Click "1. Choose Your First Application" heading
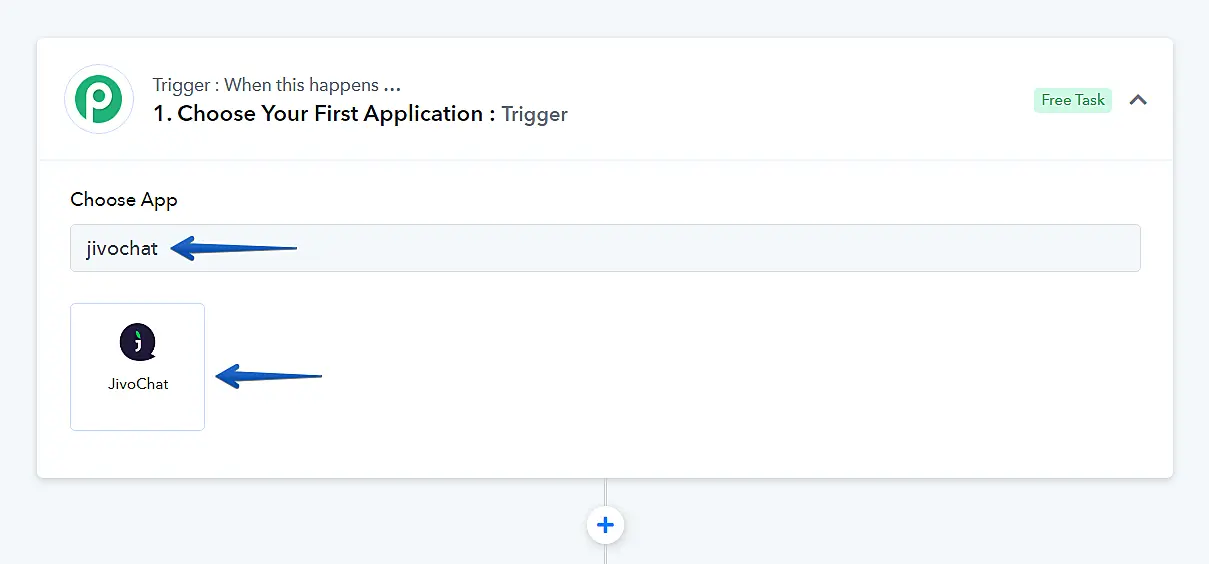 coord(324,114)
